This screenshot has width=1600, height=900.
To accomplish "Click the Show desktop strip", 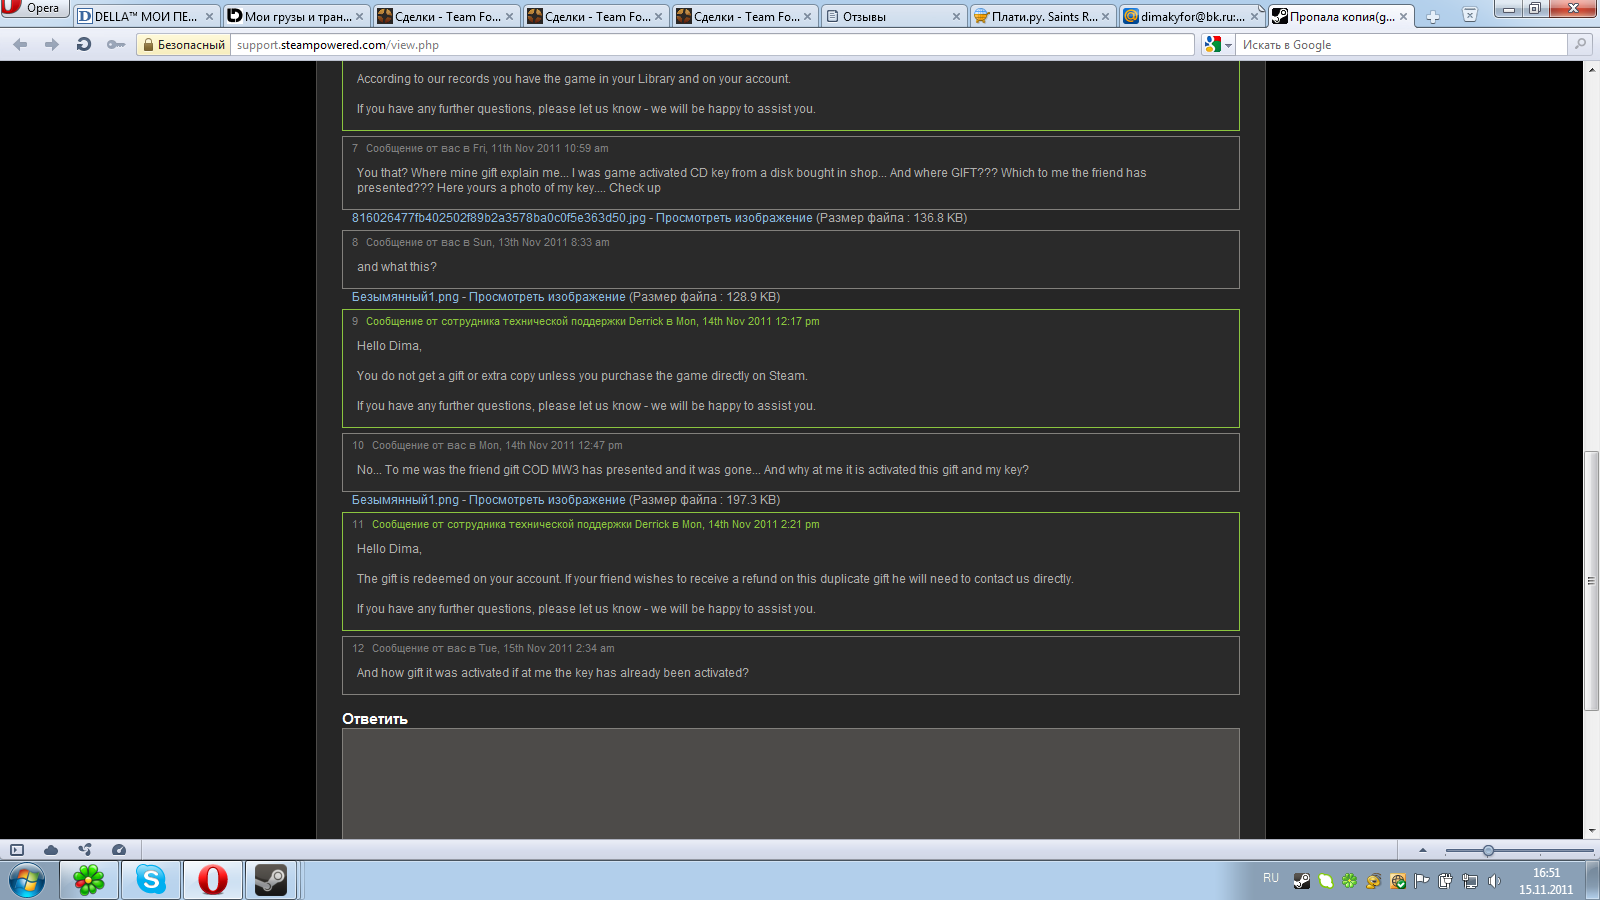I will pos(1592,881).
